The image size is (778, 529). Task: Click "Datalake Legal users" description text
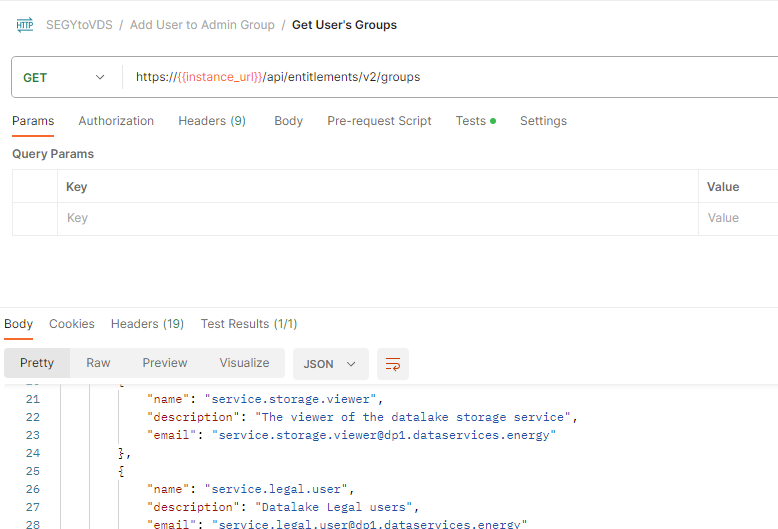click(x=334, y=507)
